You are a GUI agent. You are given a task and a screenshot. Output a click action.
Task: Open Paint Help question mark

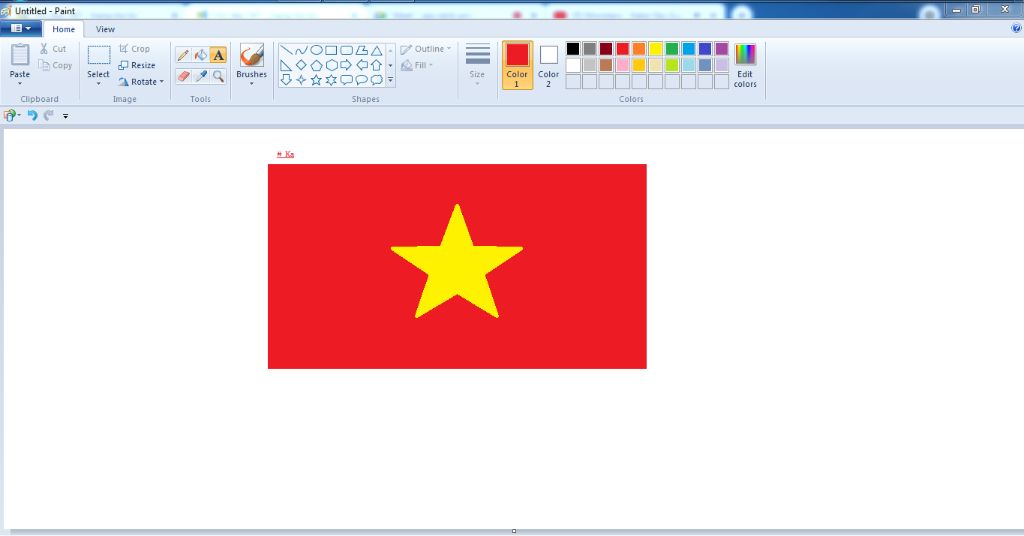1016,28
